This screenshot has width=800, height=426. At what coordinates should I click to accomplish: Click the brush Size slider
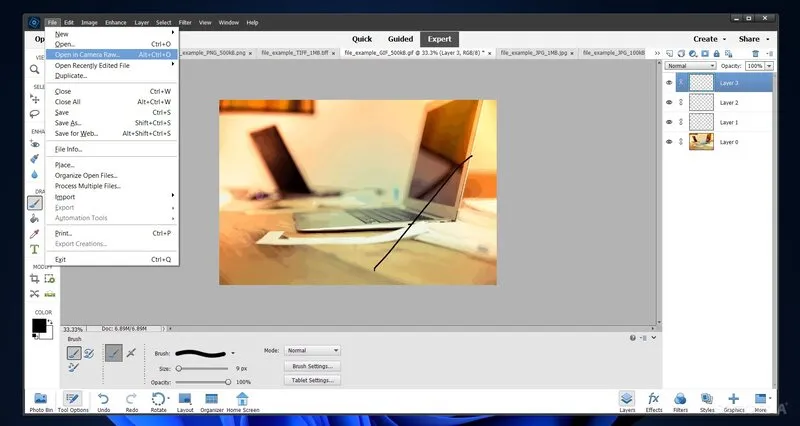[x=203, y=368]
